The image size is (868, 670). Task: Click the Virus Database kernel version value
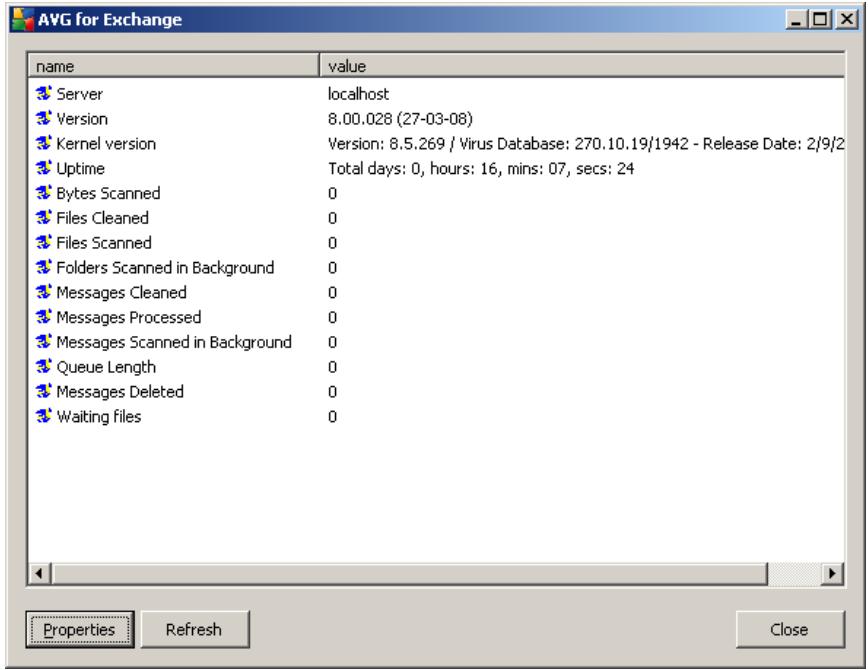pyautogui.click(x=586, y=143)
